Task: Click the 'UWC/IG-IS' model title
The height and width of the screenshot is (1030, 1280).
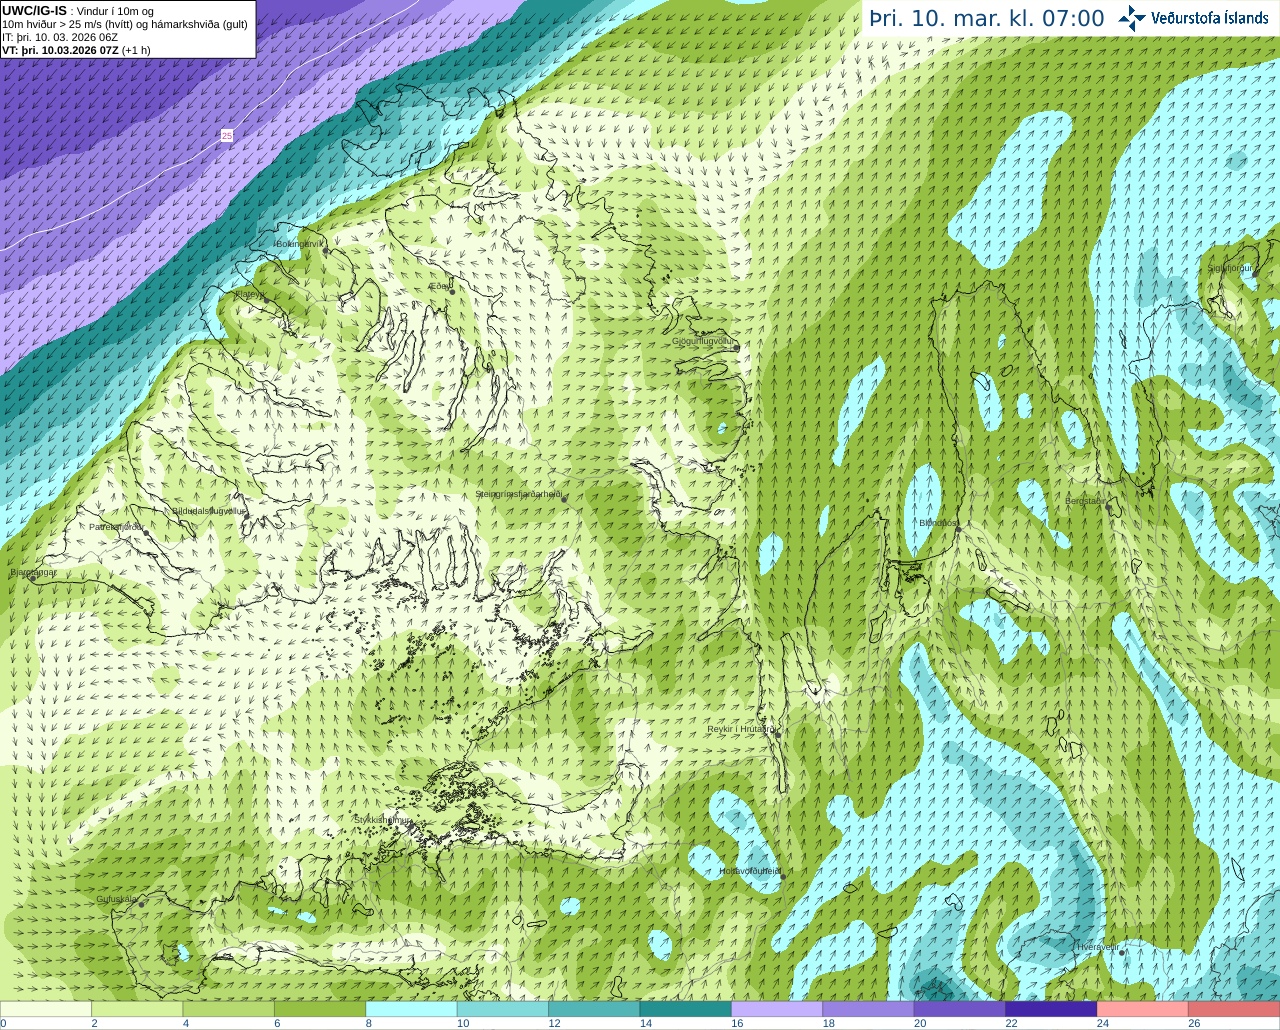Action: point(34,10)
